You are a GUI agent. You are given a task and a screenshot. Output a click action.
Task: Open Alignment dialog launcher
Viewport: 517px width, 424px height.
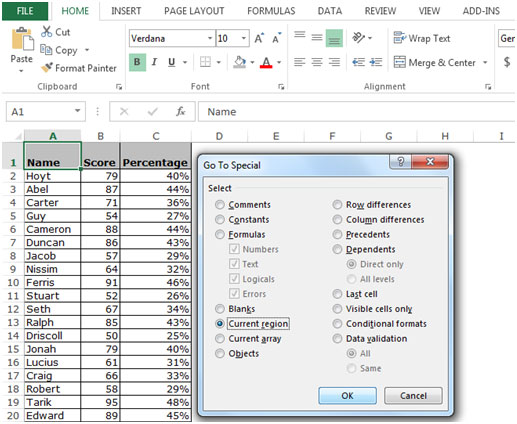(x=488, y=87)
